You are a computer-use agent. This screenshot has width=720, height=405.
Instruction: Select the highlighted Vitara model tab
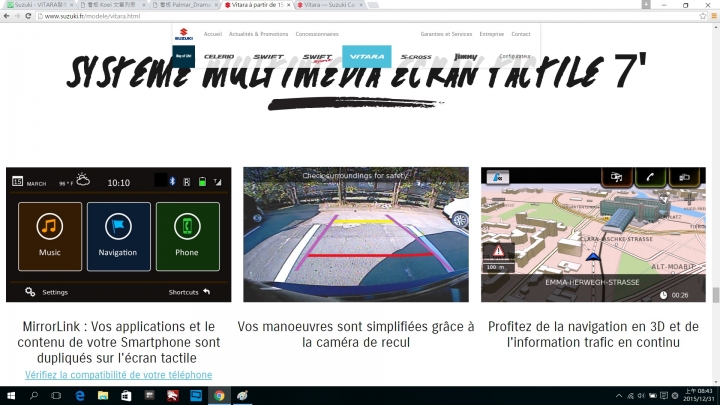[x=367, y=56]
